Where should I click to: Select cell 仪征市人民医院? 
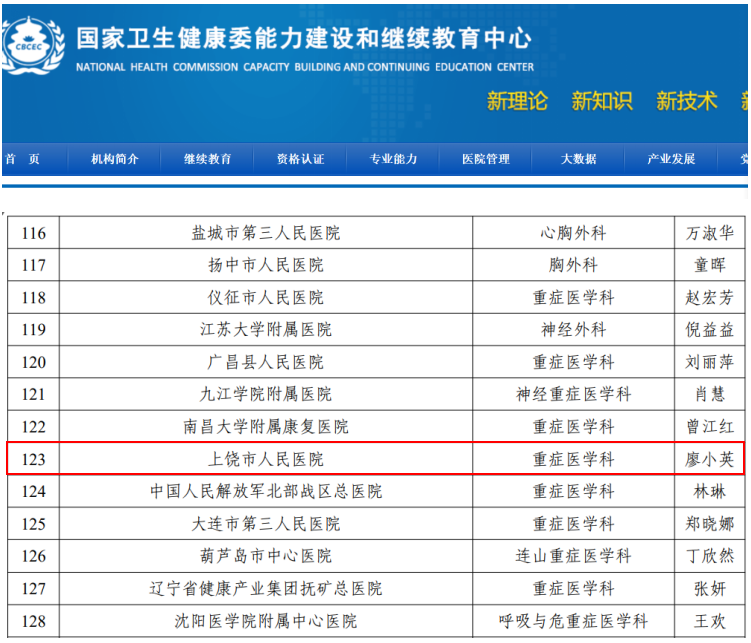[x=266, y=297]
